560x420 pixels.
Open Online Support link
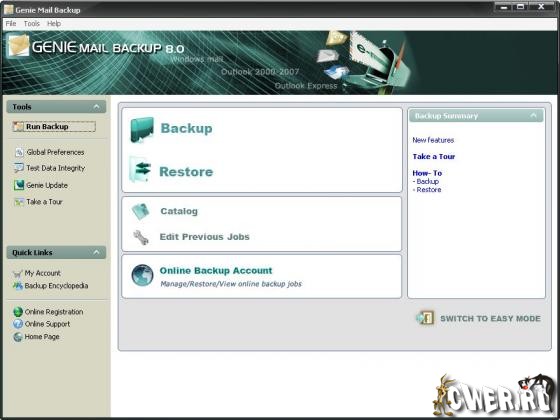click(47, 324)
